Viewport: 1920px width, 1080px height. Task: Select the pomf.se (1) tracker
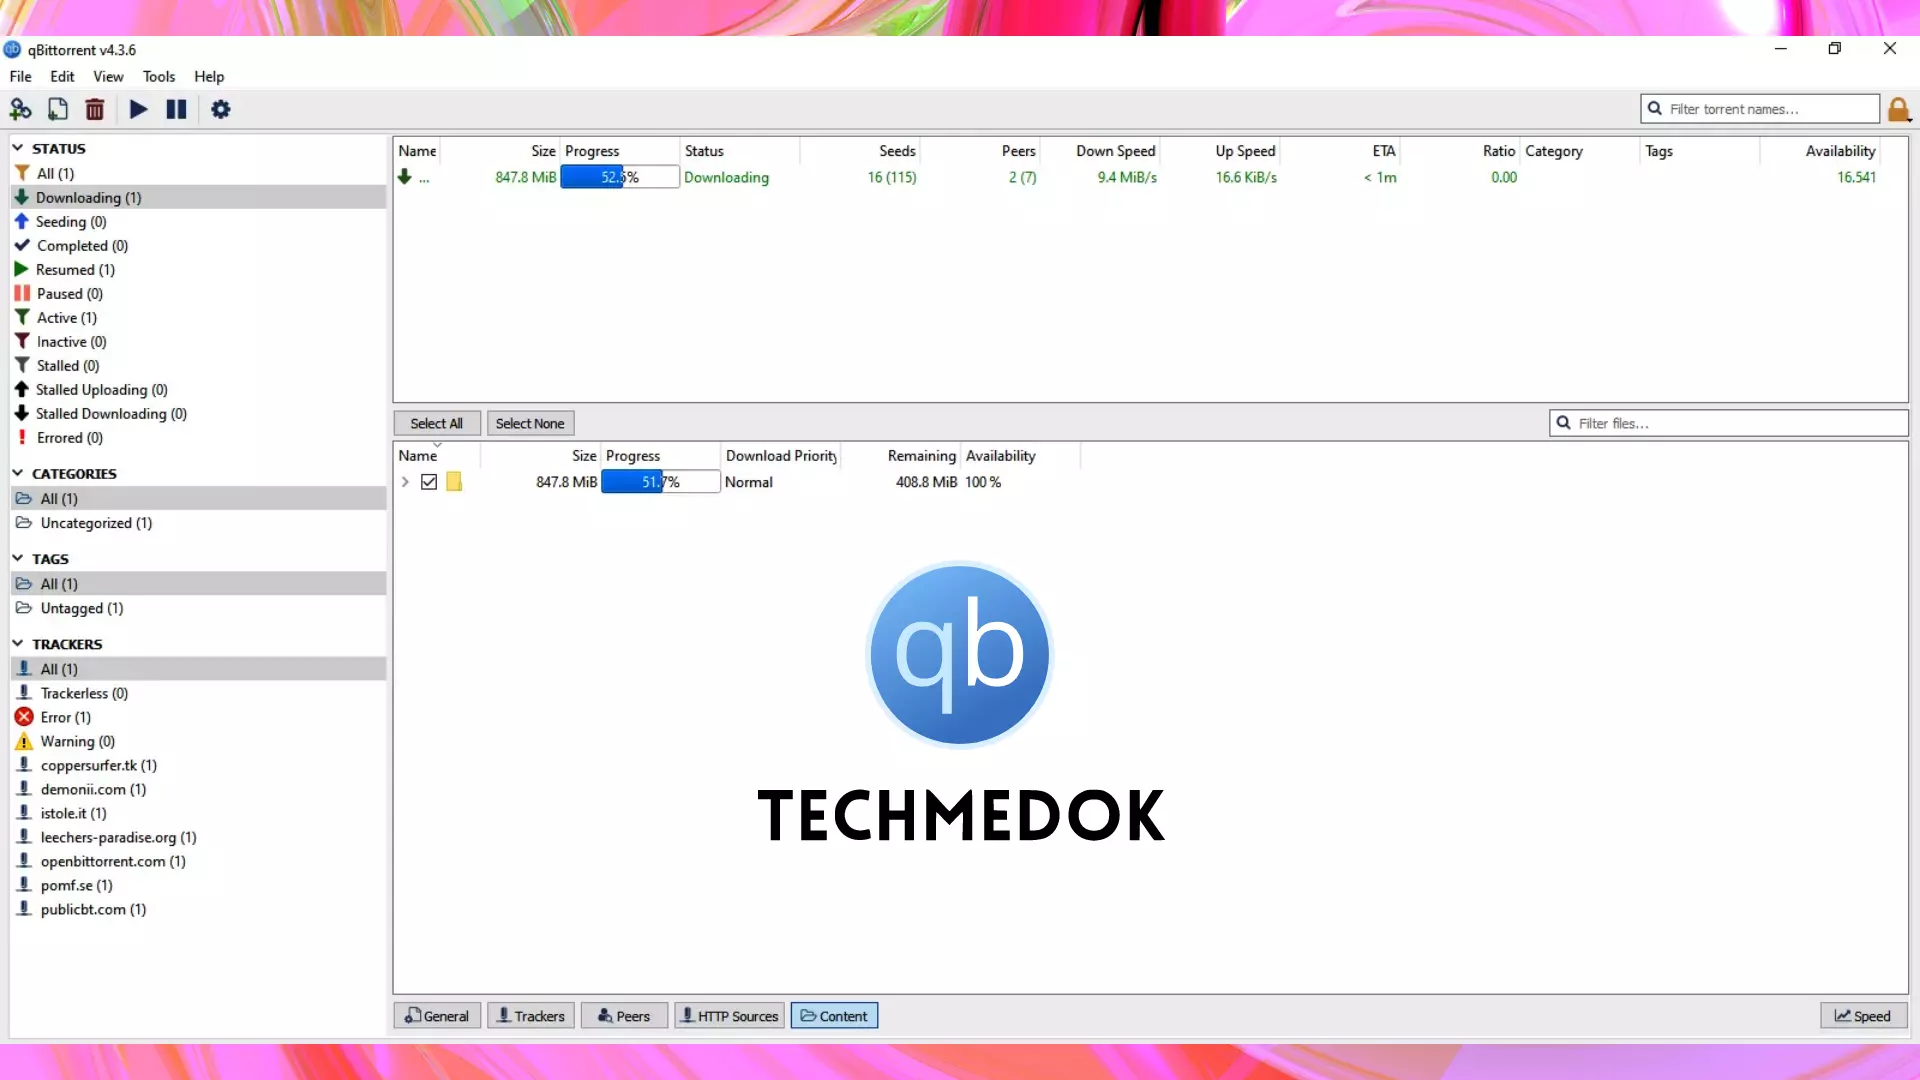[198, 885]
